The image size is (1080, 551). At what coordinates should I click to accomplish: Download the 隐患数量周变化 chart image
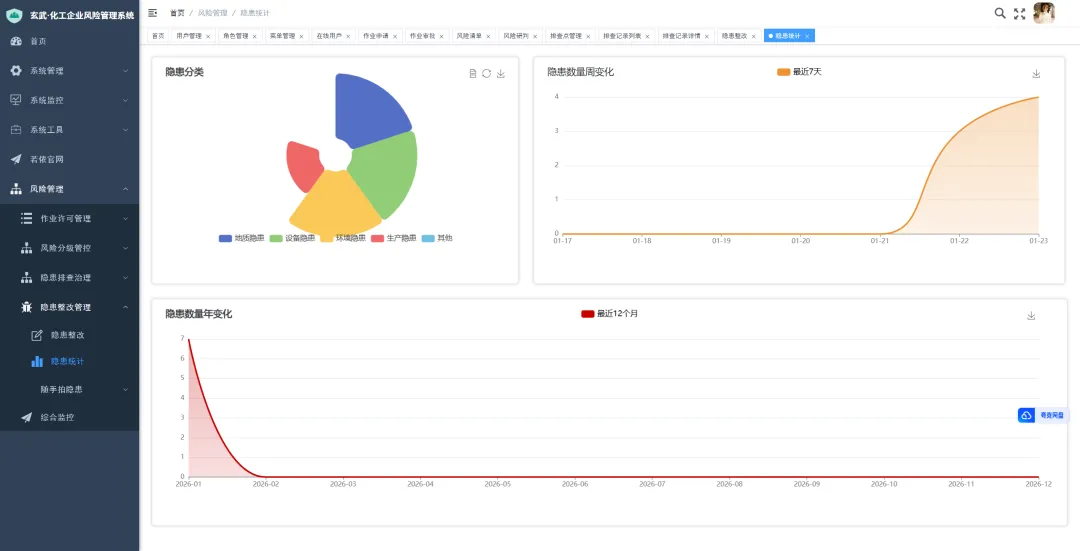(1036, 74)
